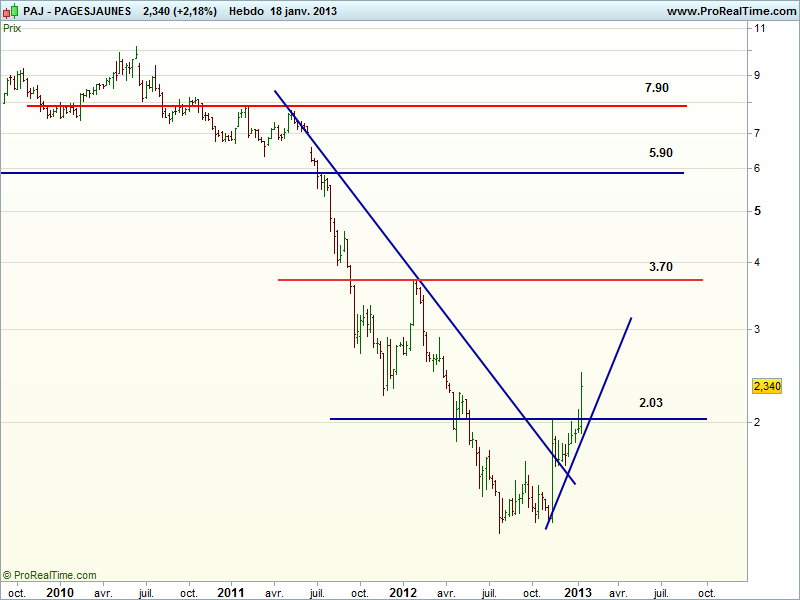Click the candlestick chart icon beside PAJ
This screenshot has width=800, height=600.
(10, 10)
